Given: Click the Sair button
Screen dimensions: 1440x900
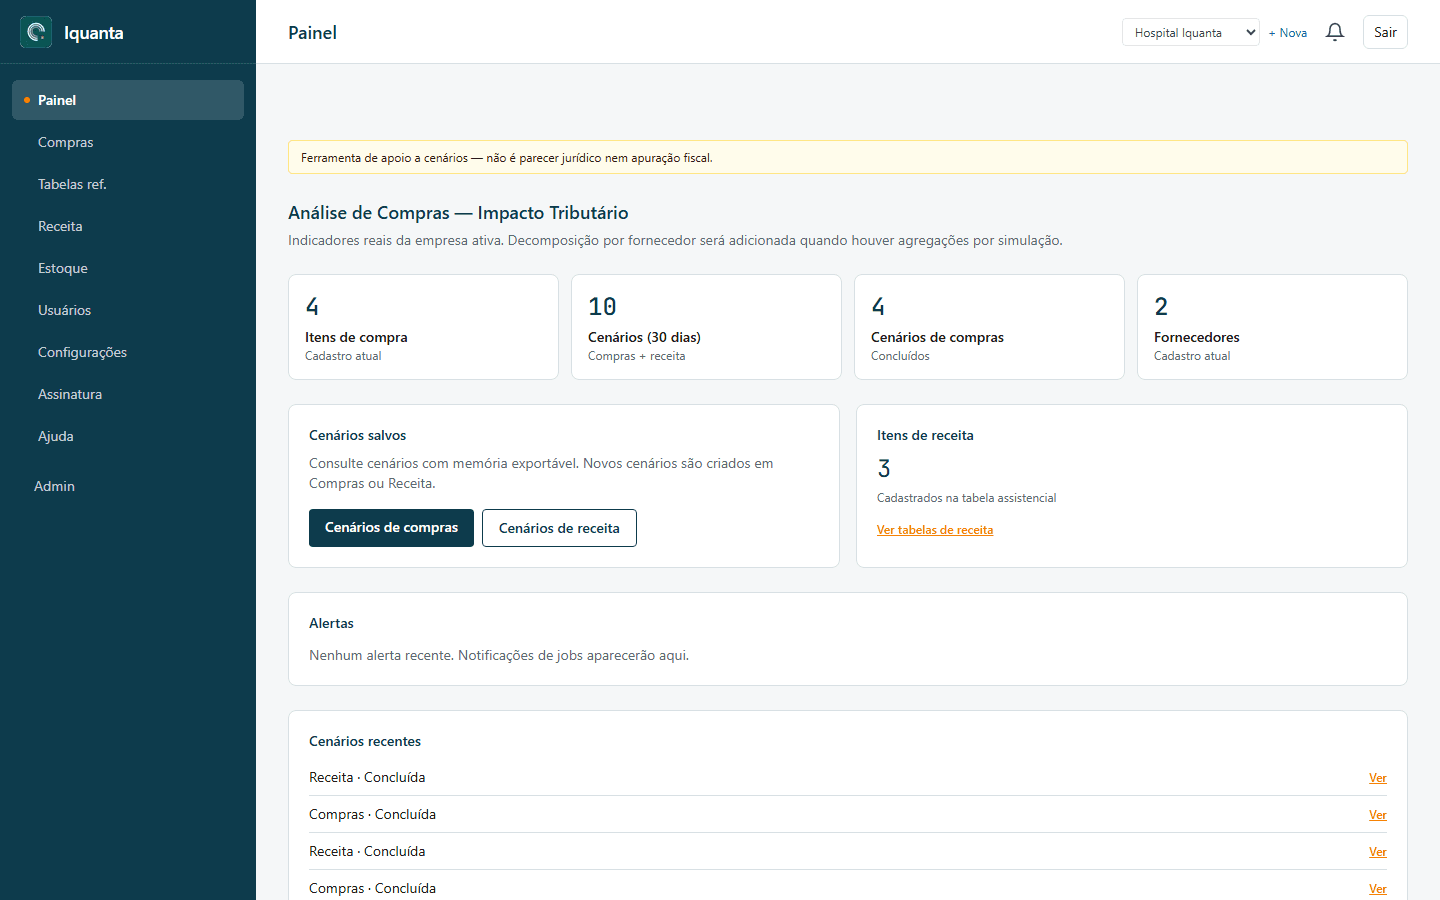Looking at the screenshot, I should (1385, 32).
